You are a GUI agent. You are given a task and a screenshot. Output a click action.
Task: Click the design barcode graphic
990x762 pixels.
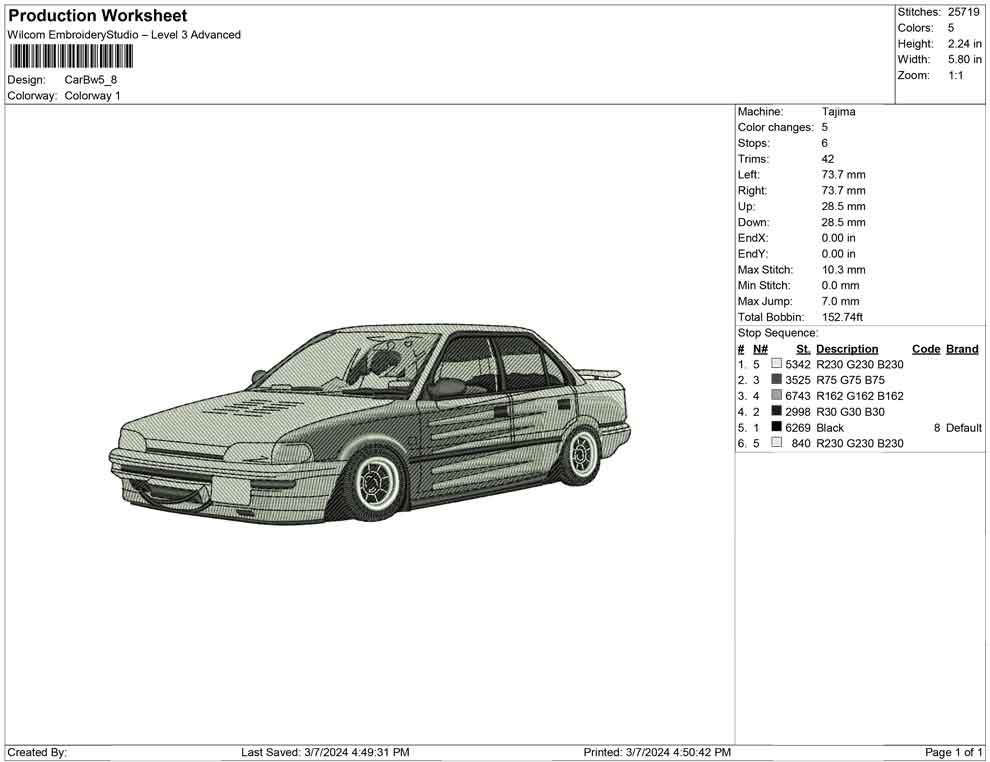point(71,57)
